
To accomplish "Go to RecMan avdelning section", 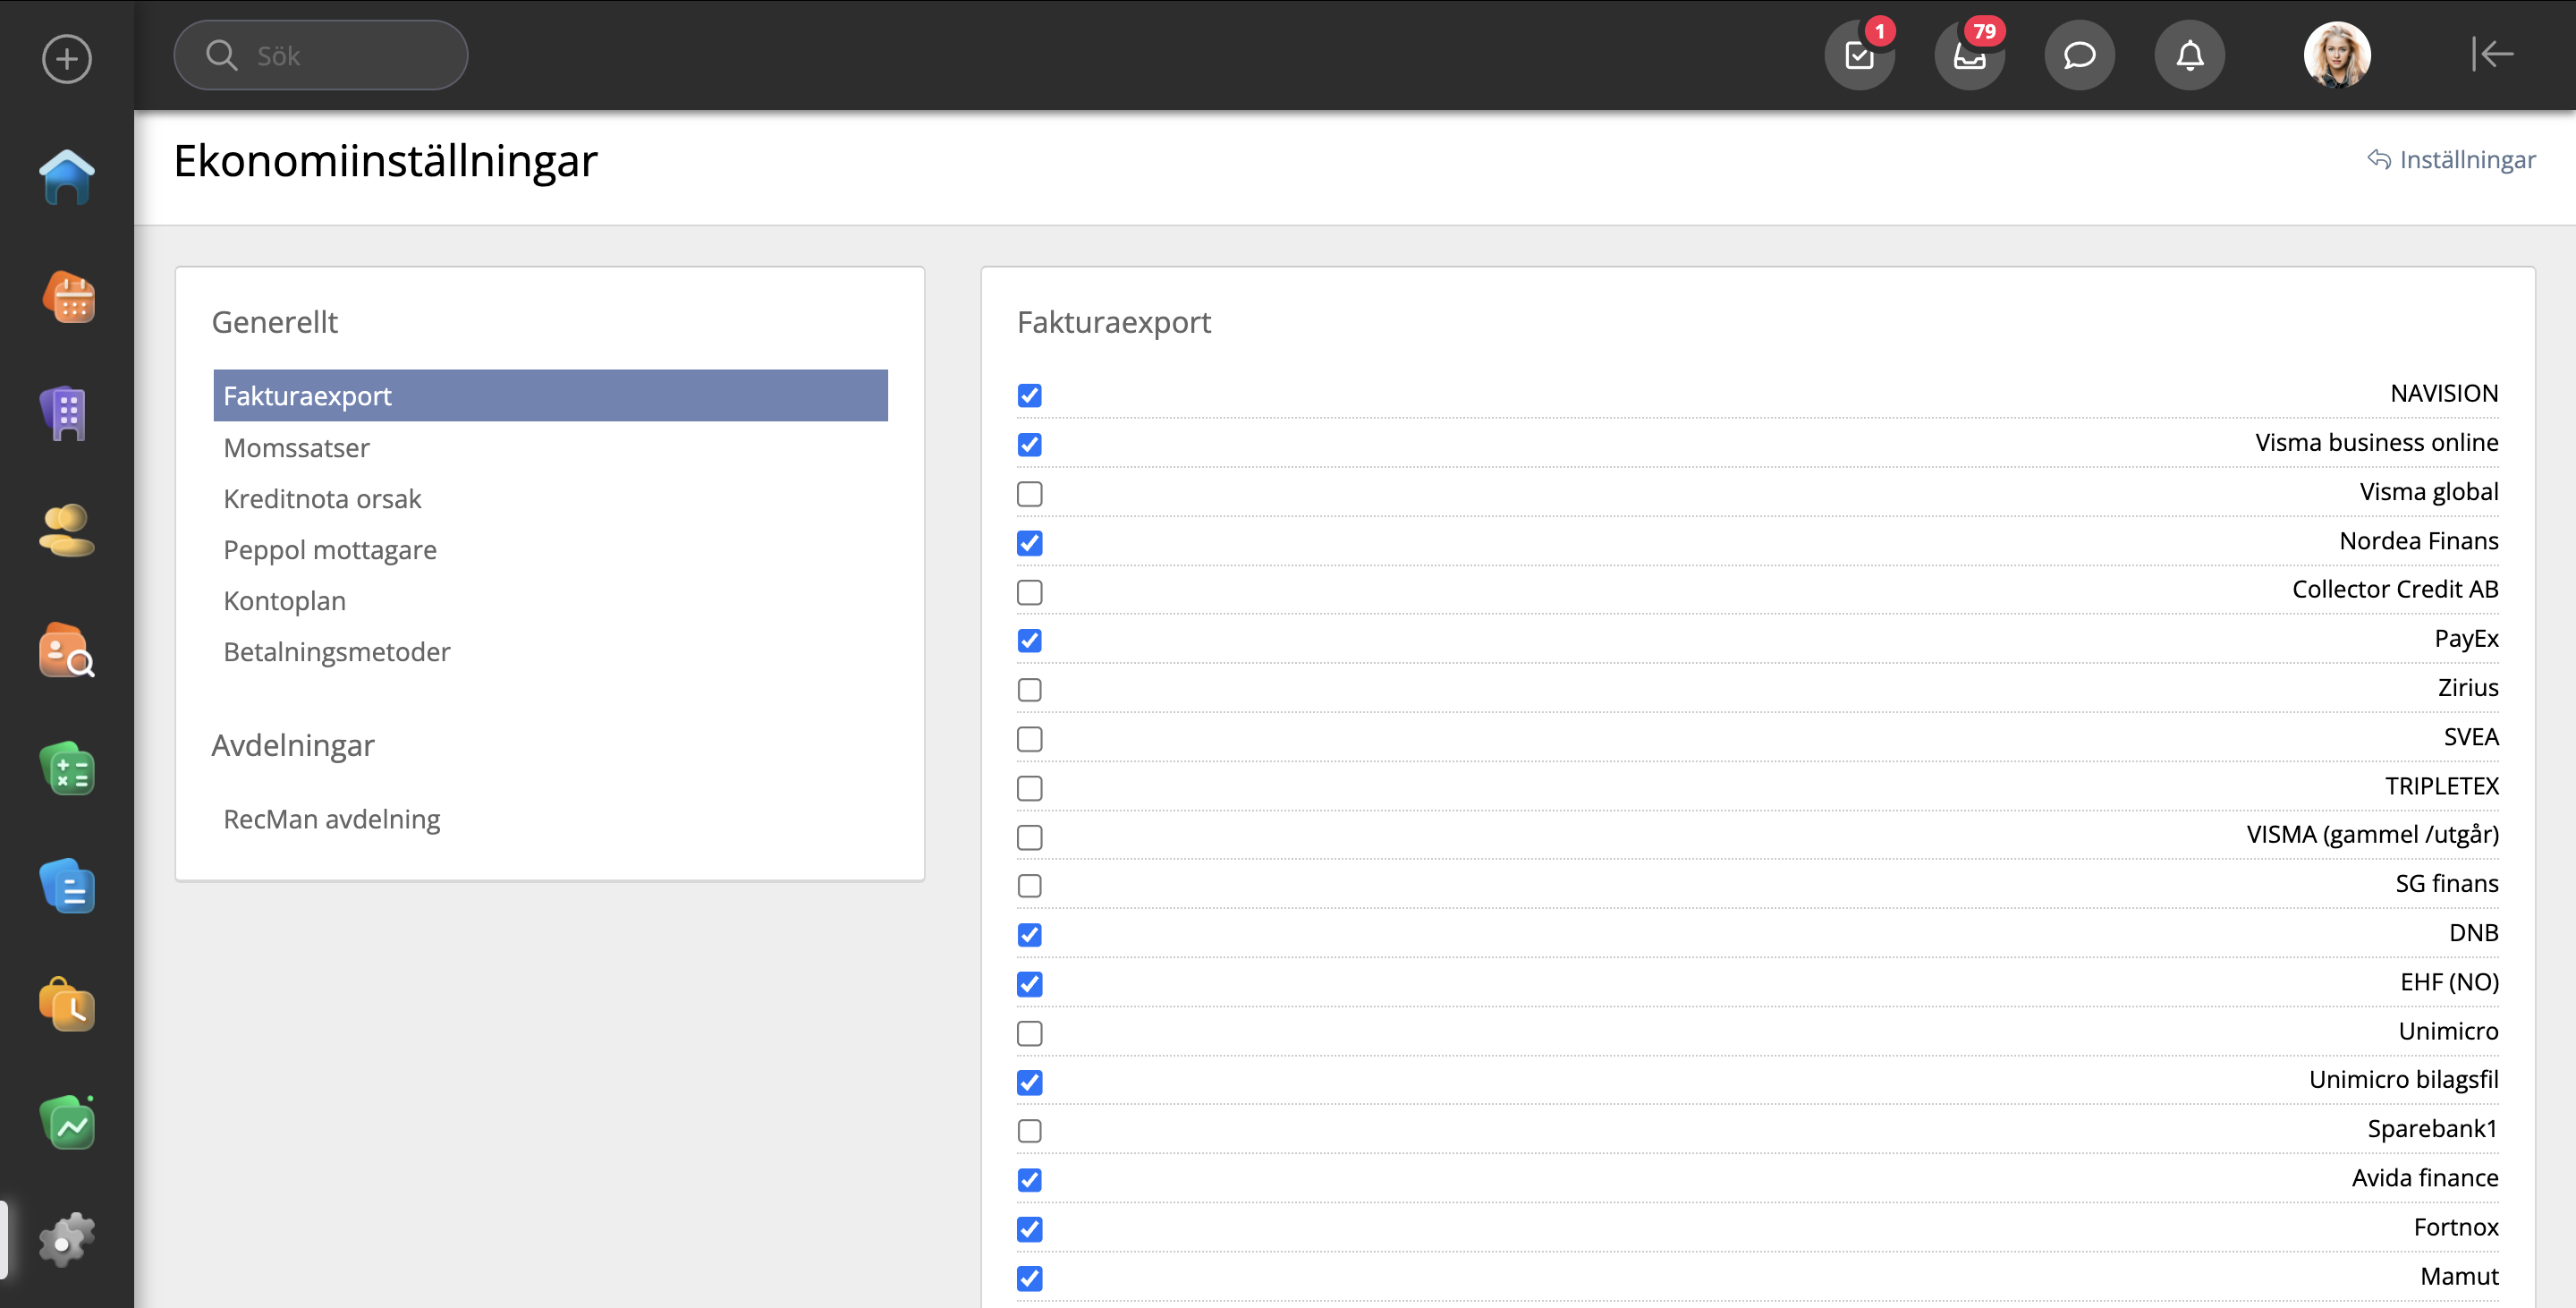I will coord(331,819).
